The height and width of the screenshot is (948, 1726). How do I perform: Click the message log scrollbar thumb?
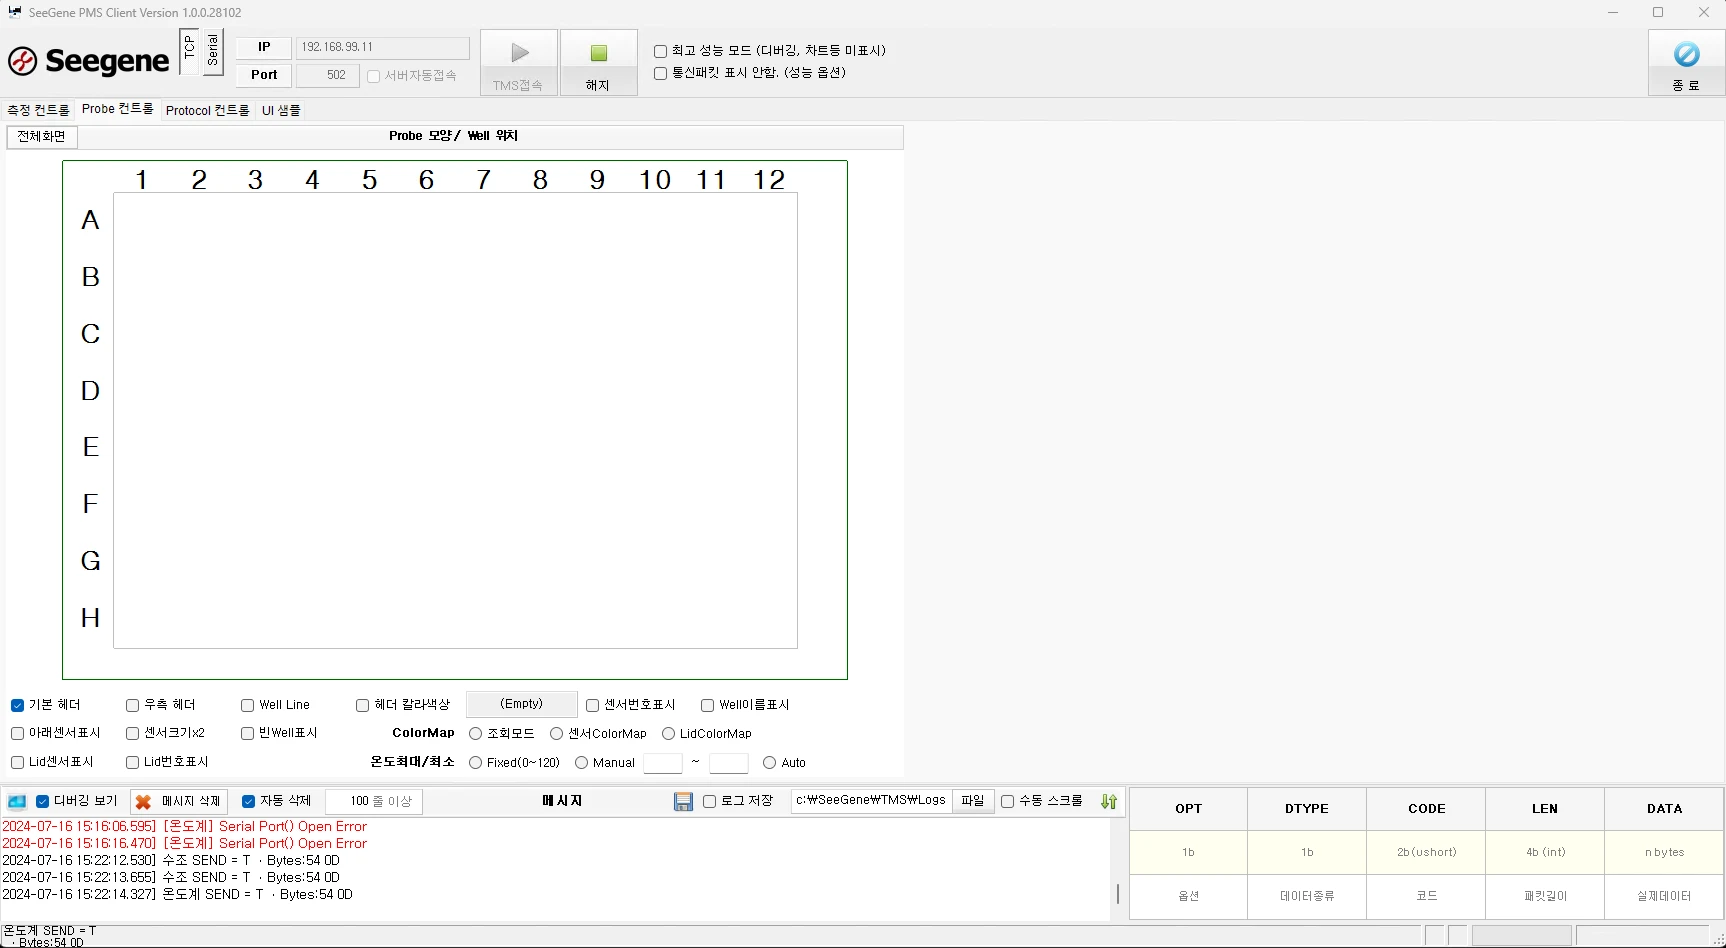[1117, 894]
